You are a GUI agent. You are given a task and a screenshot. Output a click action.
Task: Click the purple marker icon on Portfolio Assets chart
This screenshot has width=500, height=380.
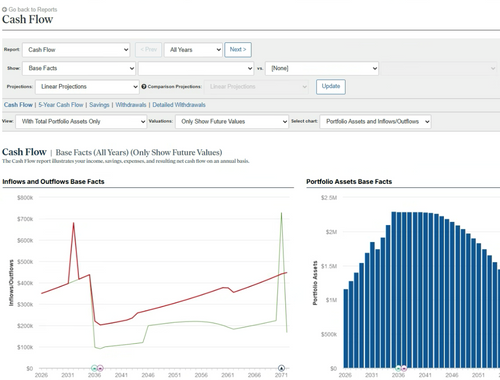404,368
